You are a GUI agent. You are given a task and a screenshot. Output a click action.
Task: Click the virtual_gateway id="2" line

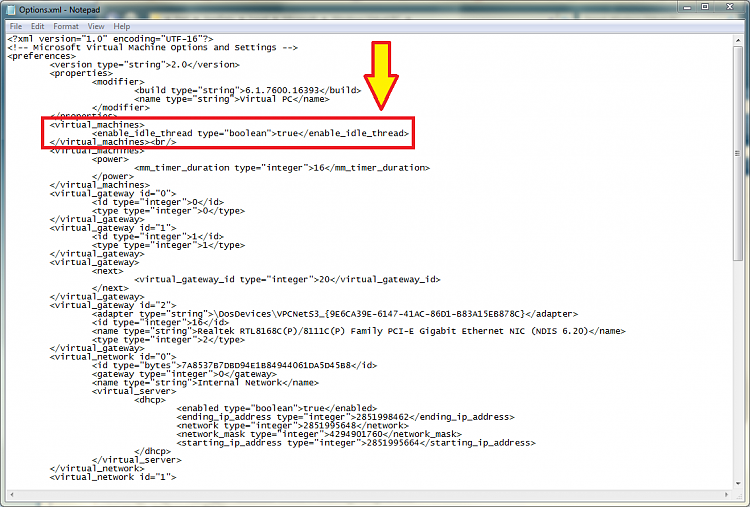coord(113,305)
